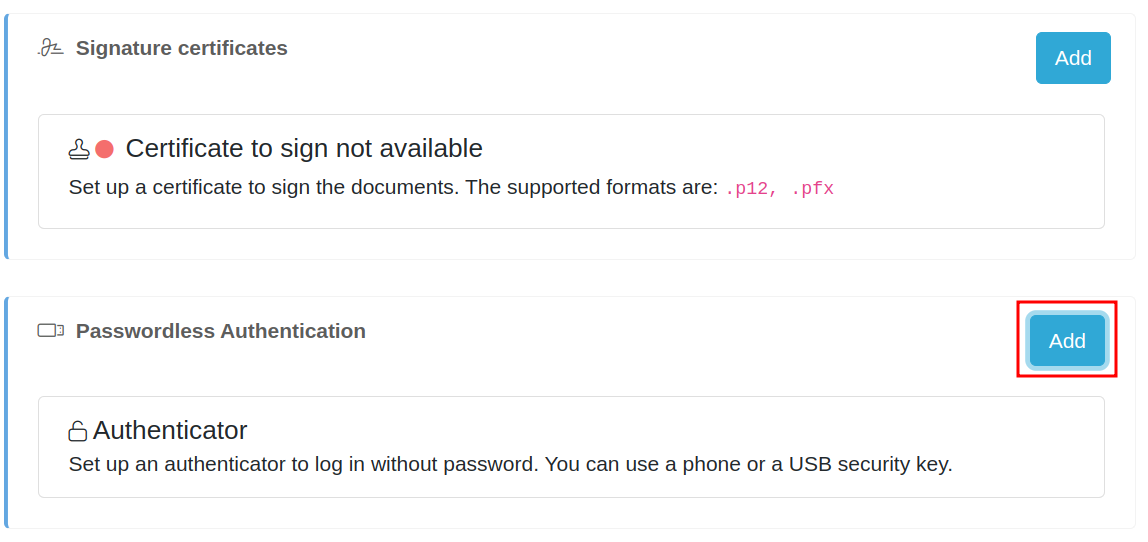Click the stamp icon beside certificate status
Image resolution: width=1148 pixels, height=542 pixels.
(79, 149)
